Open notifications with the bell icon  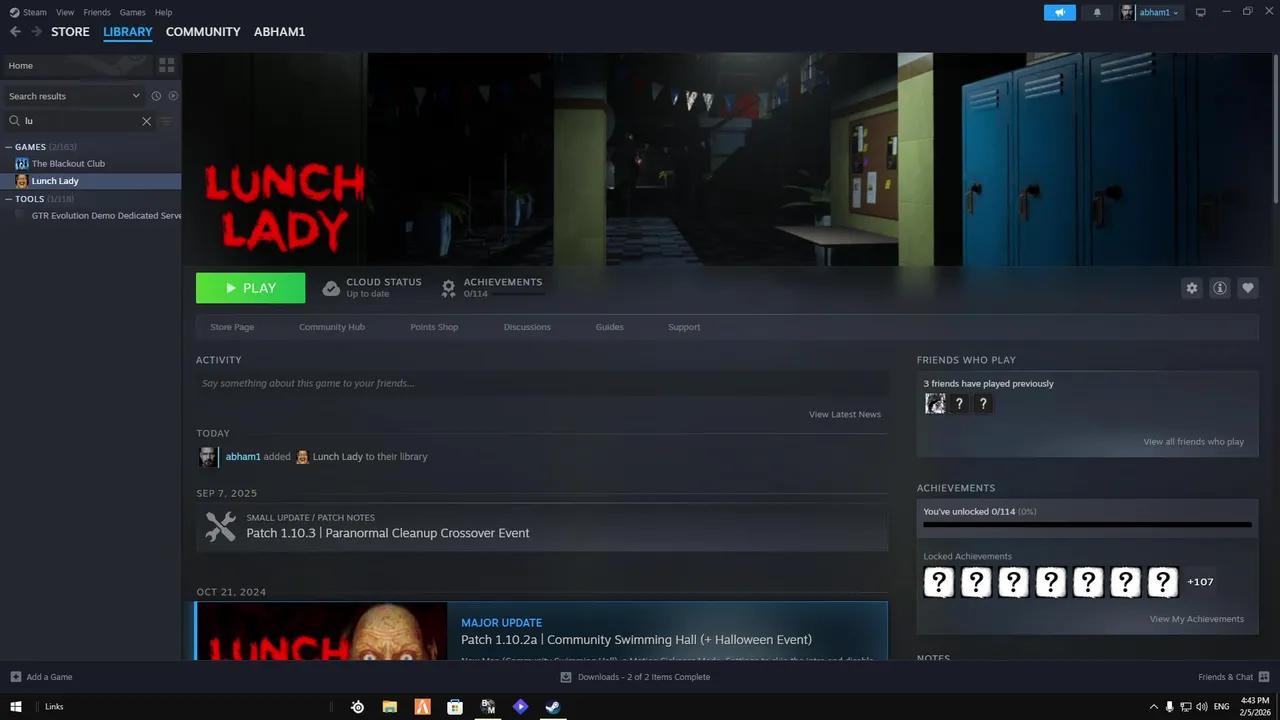1097,12
